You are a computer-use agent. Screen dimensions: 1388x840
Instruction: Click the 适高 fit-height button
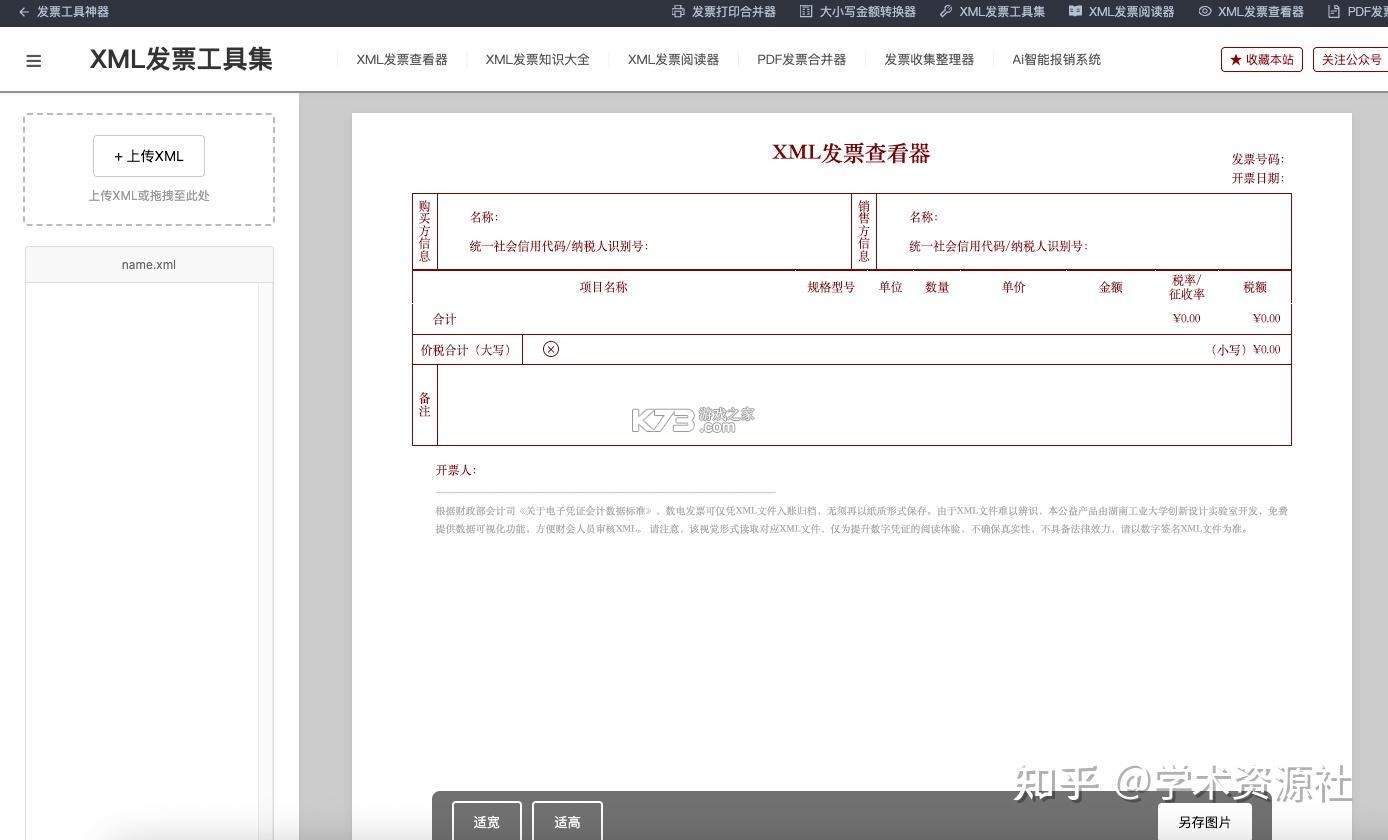point(567,821)
